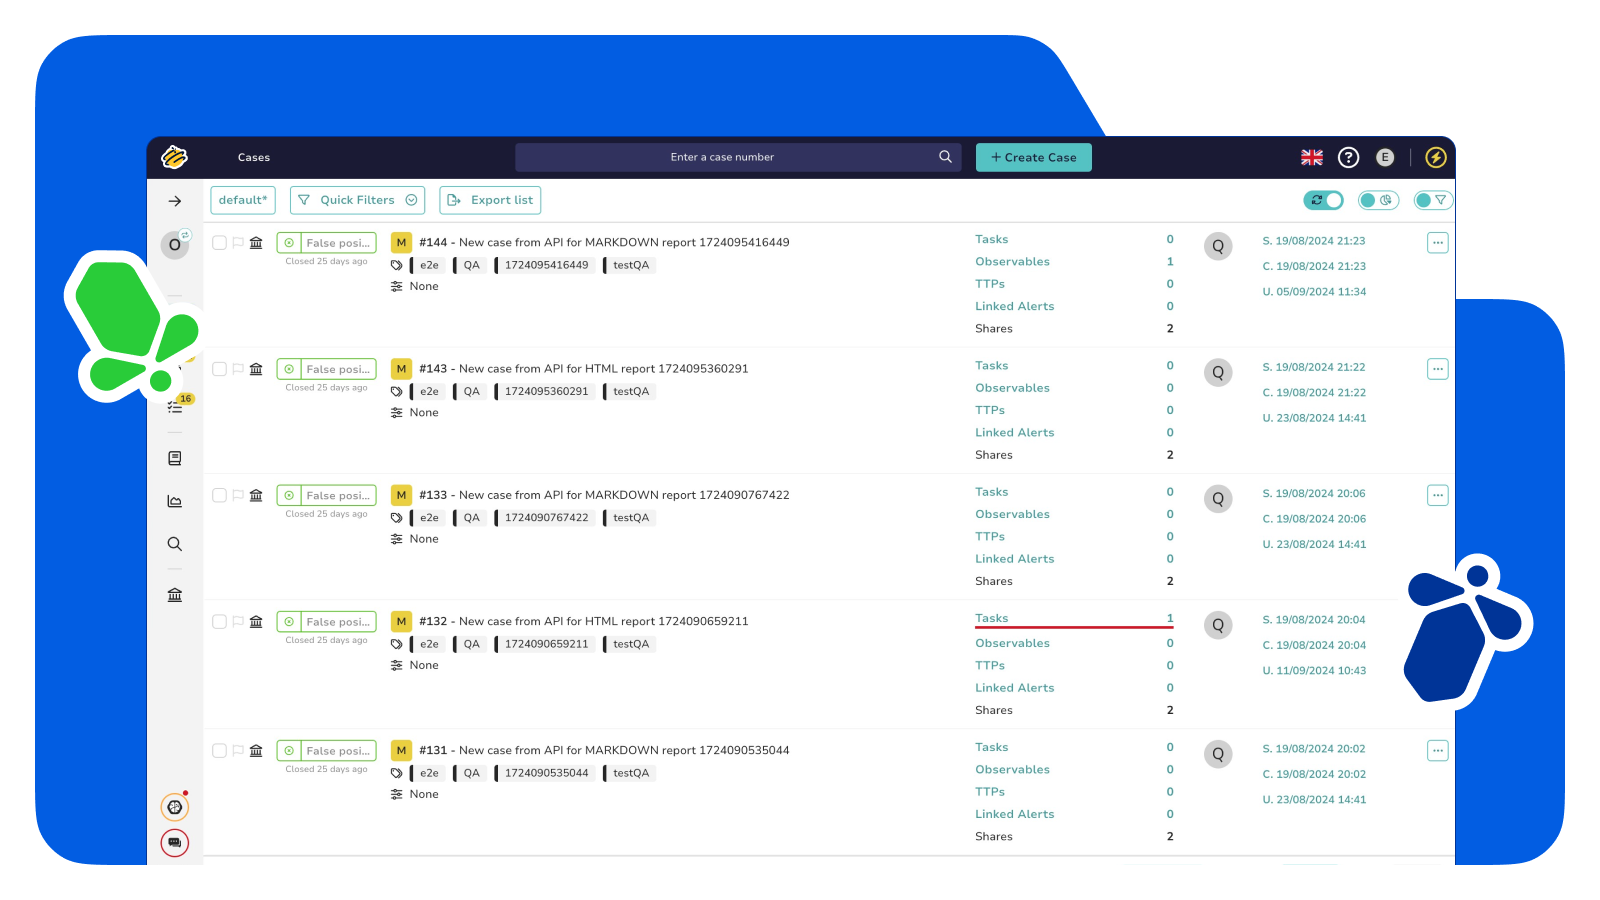Image resolution: width=1600 pixels, height=900 pixels.
Task: Click the lightning bolt icon in header
Action: pos(1435,157)
